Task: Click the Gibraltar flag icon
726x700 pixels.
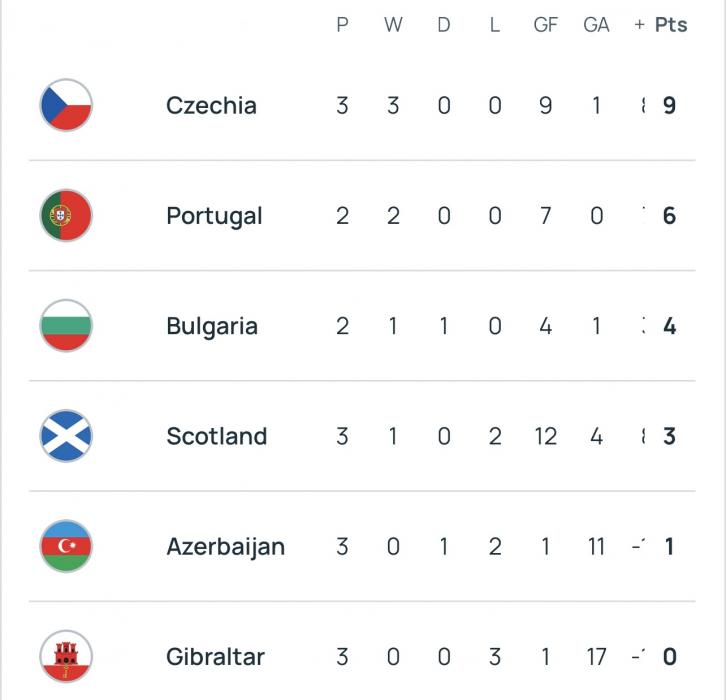Action: pos(66,657)
